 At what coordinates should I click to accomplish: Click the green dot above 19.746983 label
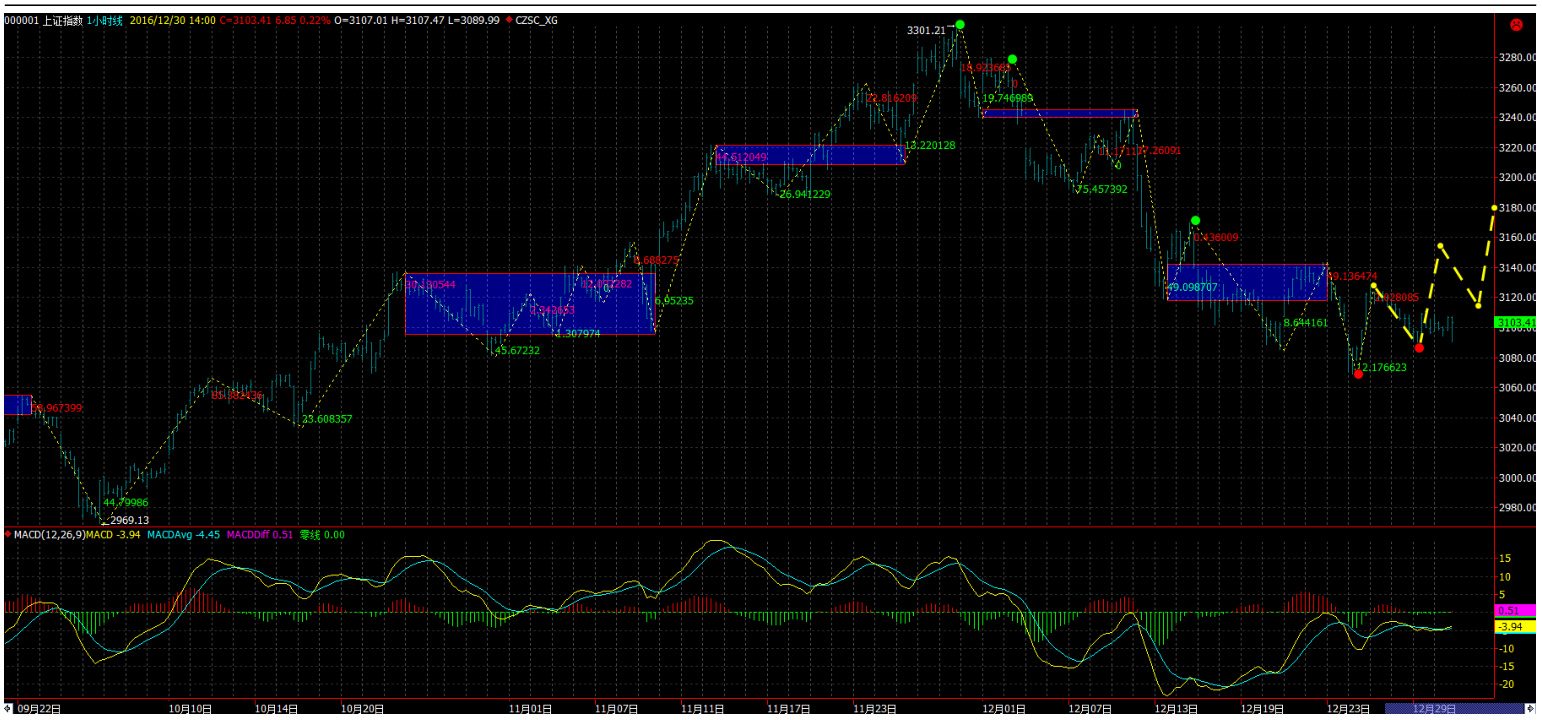1013,60
